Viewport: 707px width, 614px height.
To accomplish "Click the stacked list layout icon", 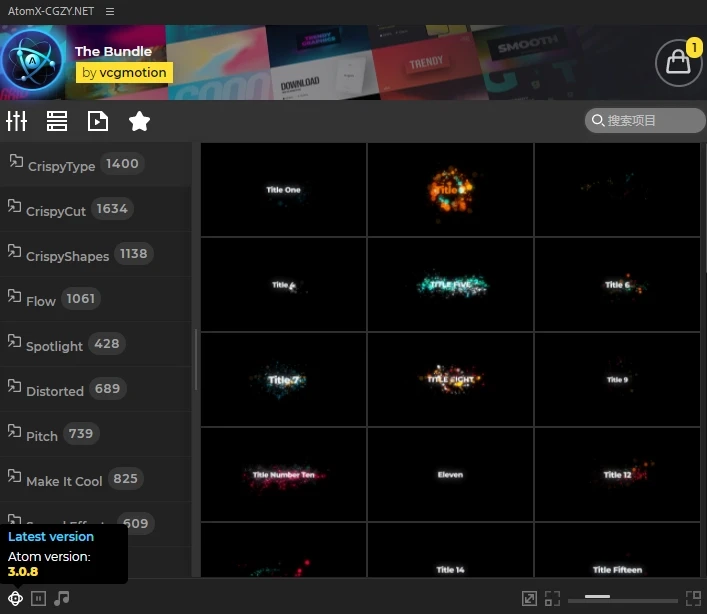I will [x=57, y=121].
